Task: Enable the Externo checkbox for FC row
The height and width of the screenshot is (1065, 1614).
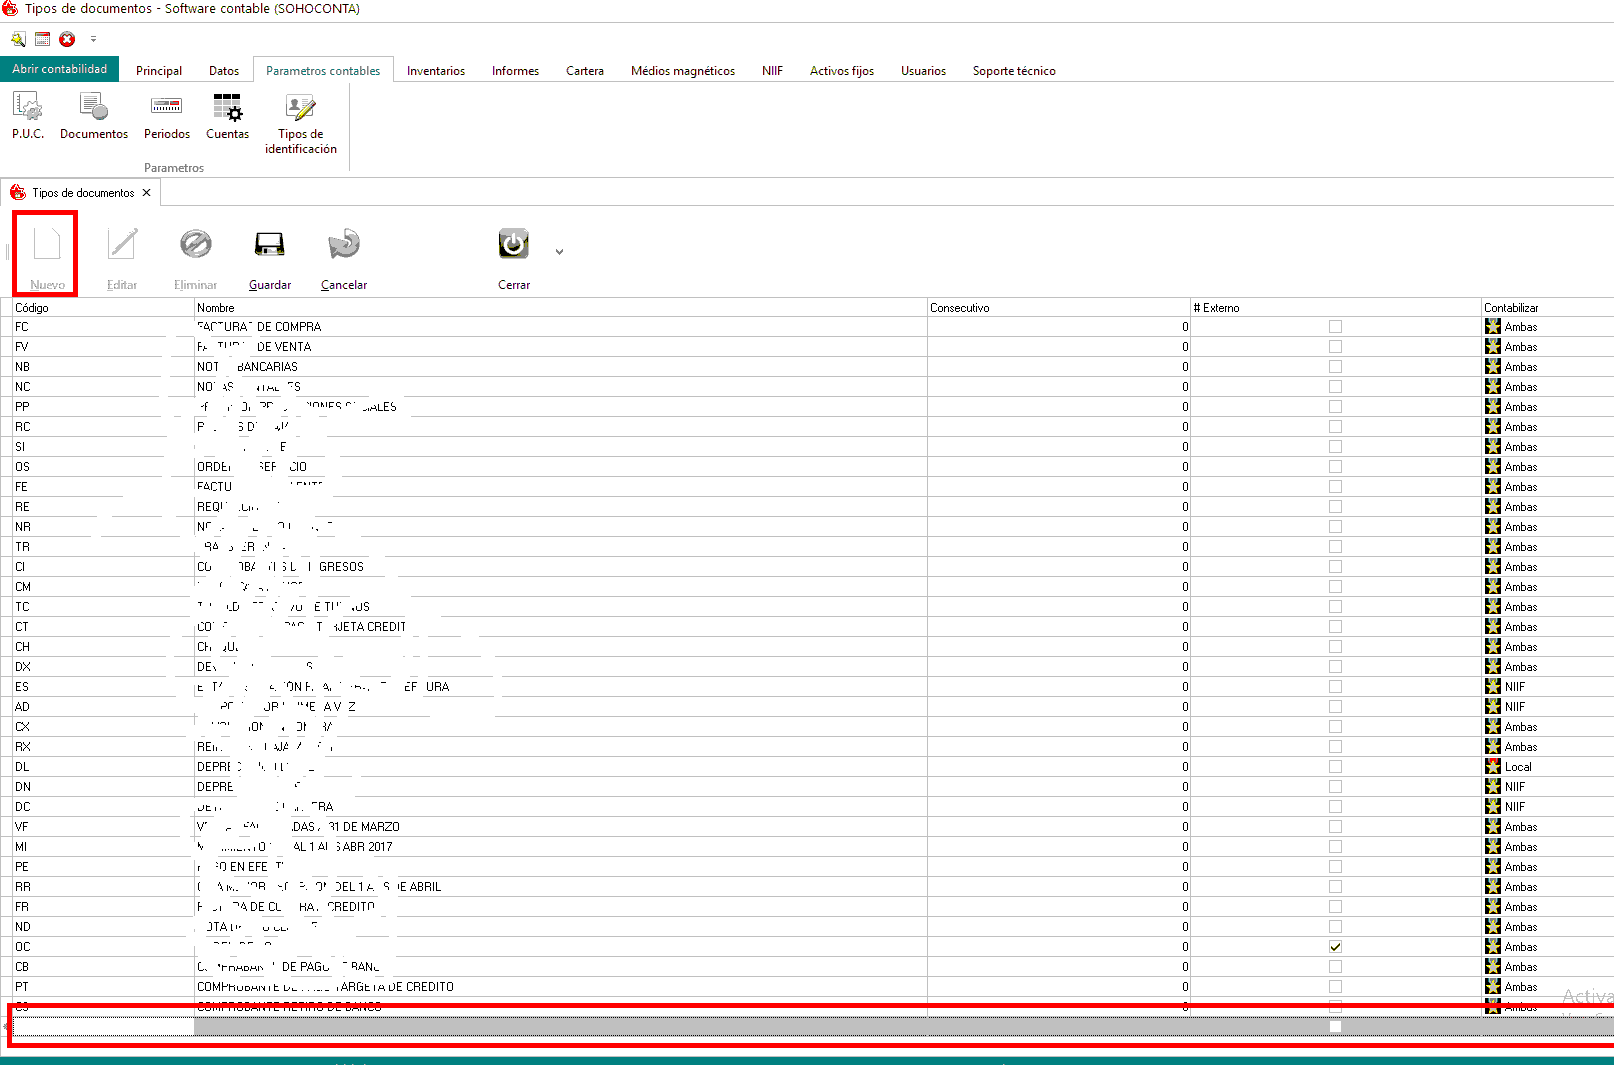Action: [x=1335, y=327]
